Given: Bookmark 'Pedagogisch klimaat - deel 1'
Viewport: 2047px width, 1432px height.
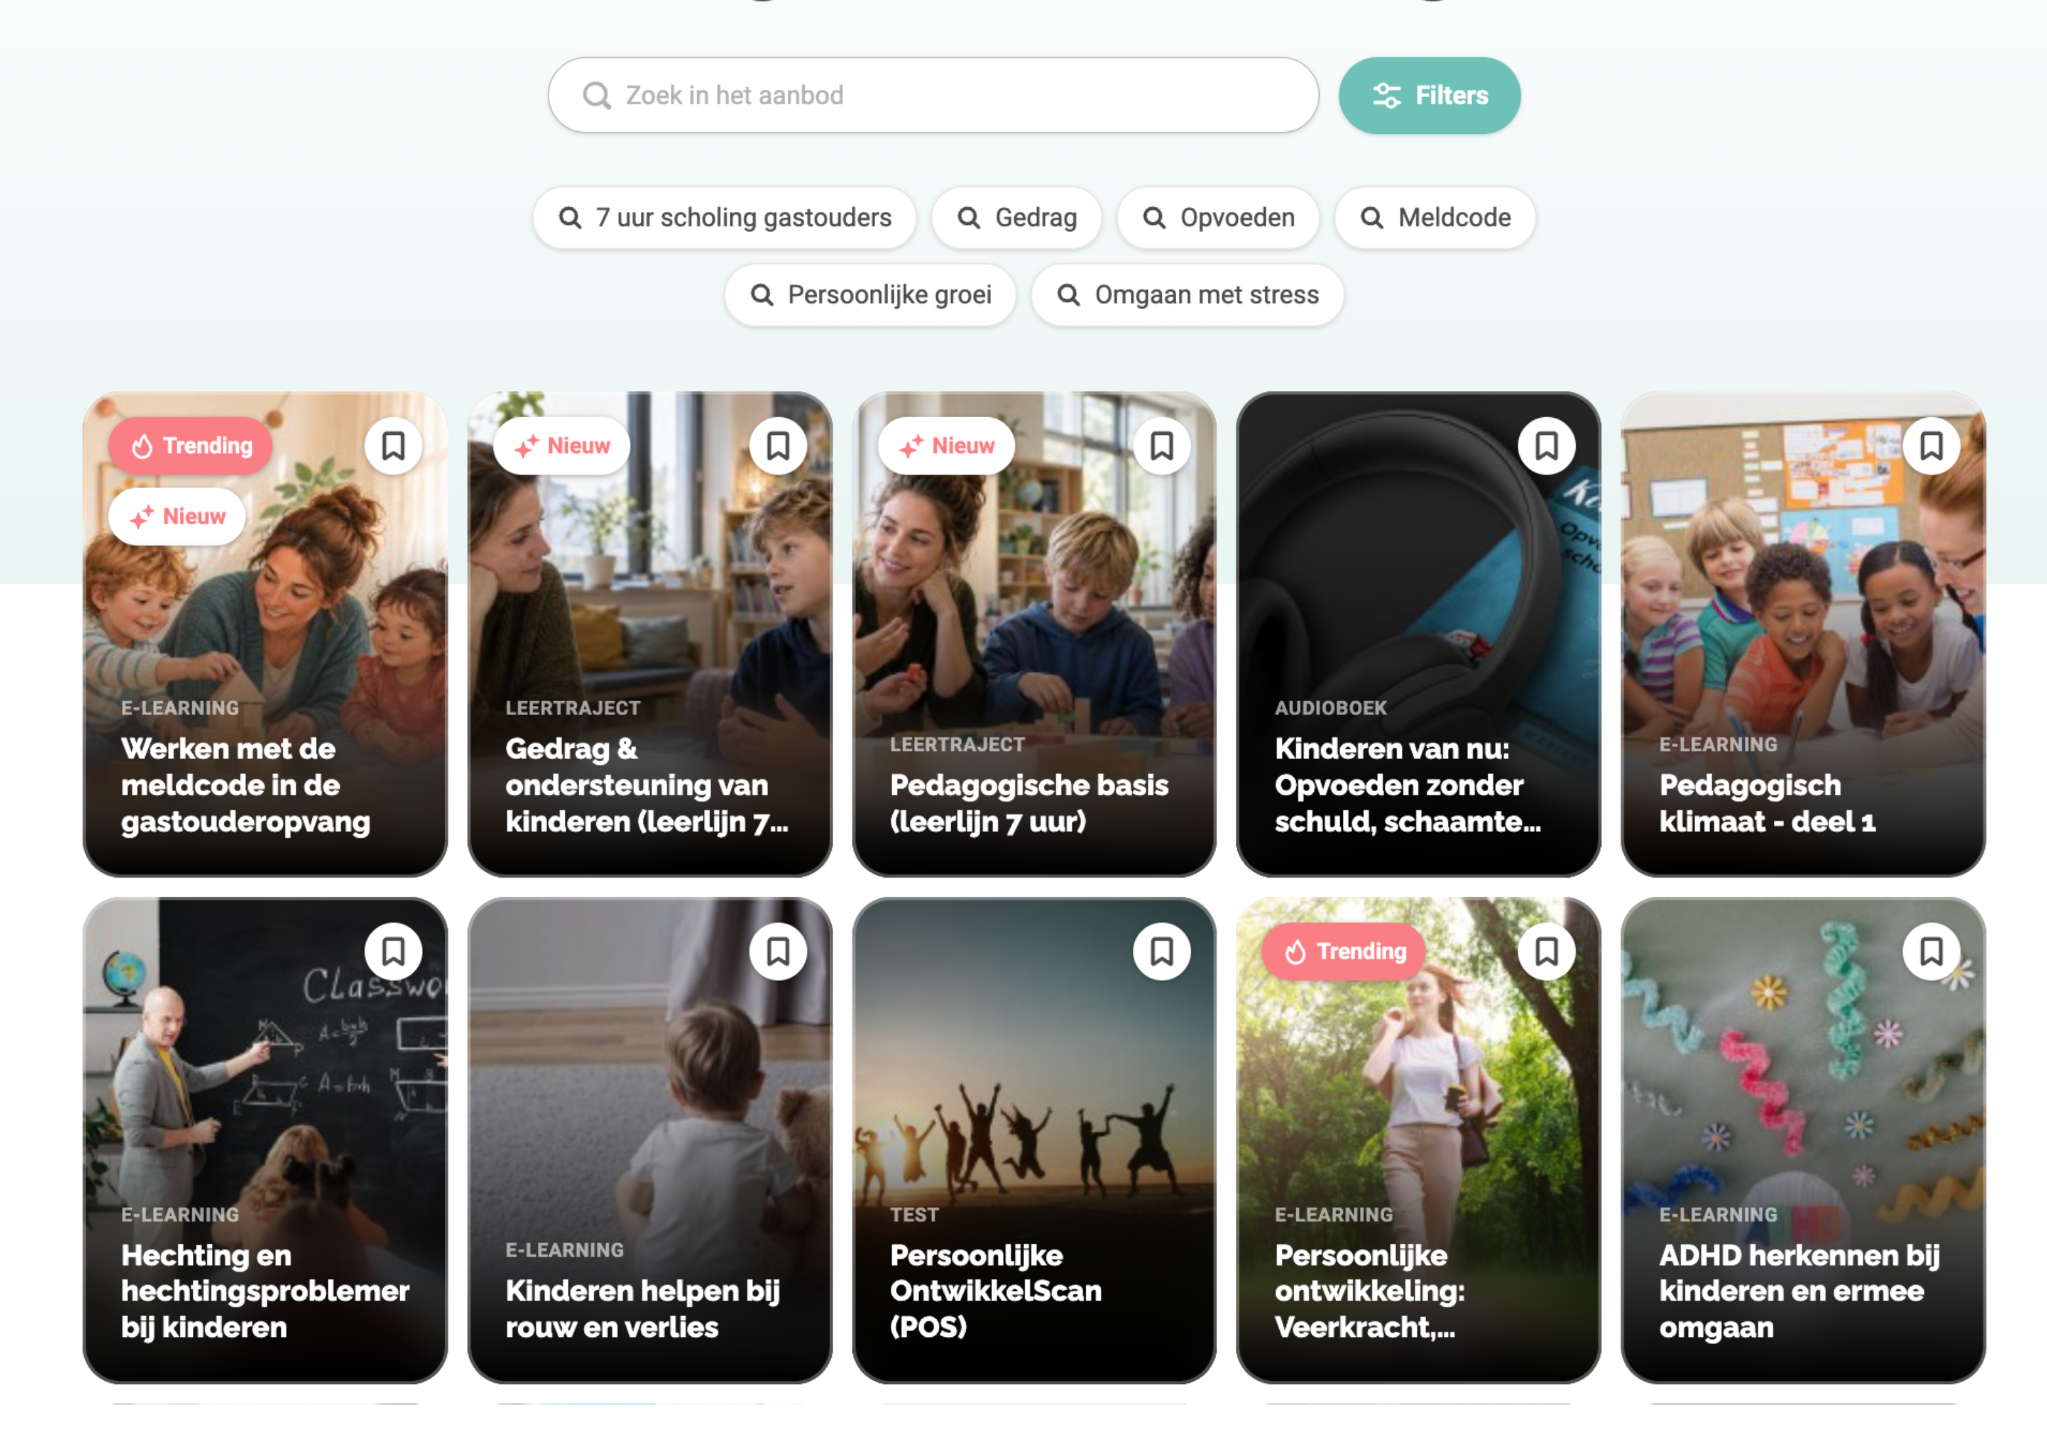Looking at the screenshot, I should pyautogui.click(x=1932, y=446).
